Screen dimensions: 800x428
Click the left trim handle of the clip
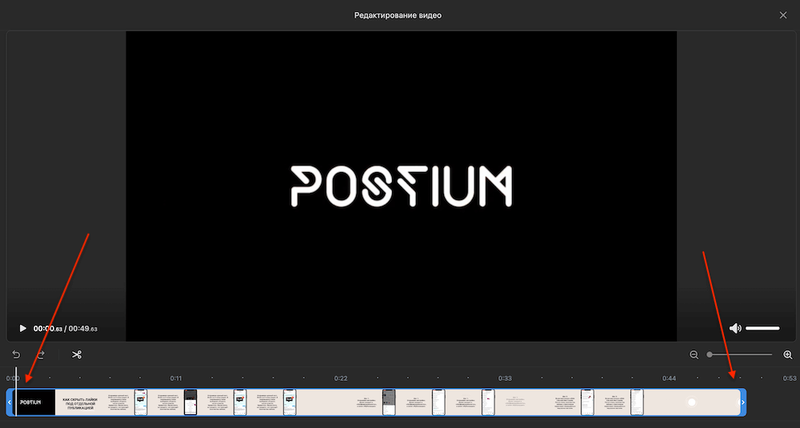pyautogui.click(x=10, y=402)
